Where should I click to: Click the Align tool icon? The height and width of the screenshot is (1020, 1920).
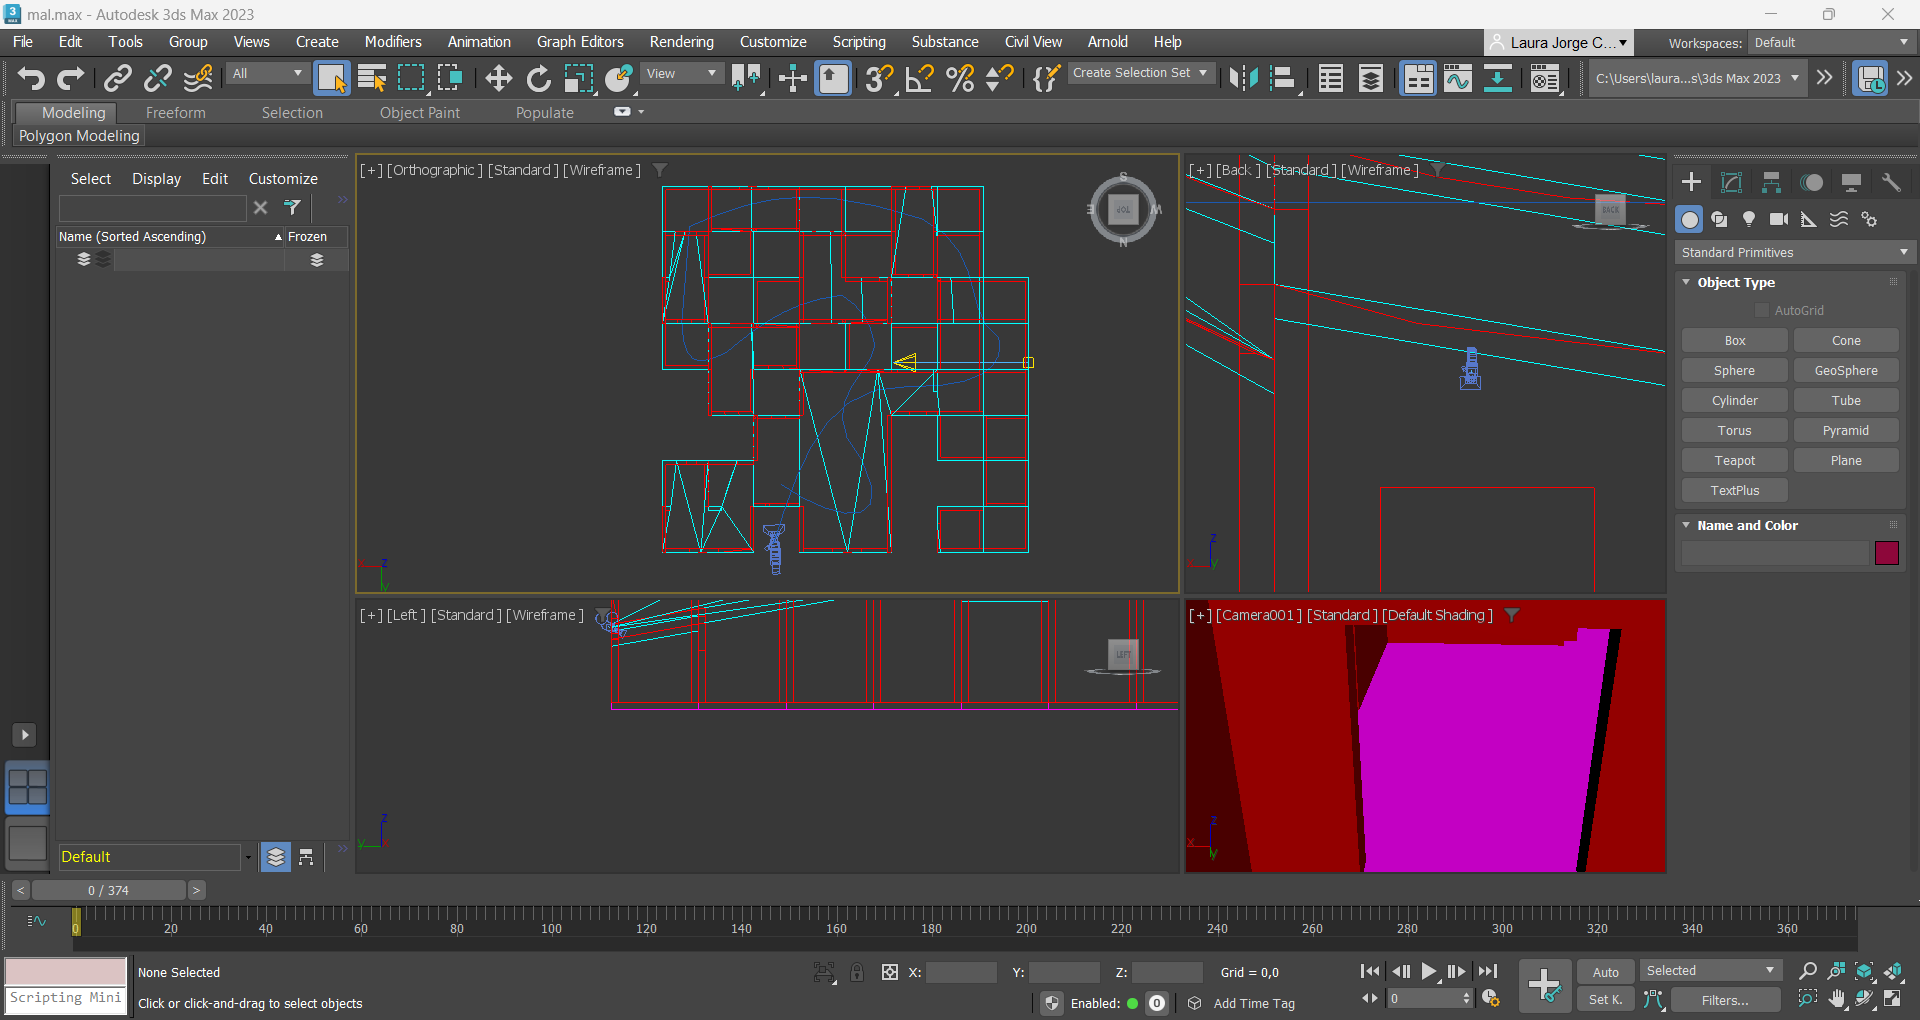pyautogui.click(x=1283, y=78)
